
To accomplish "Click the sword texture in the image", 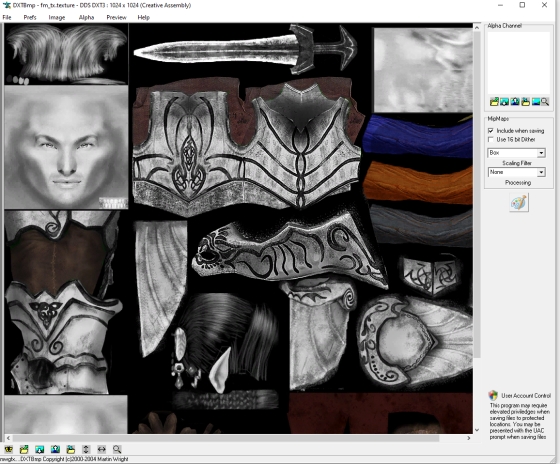I will 245,49.
